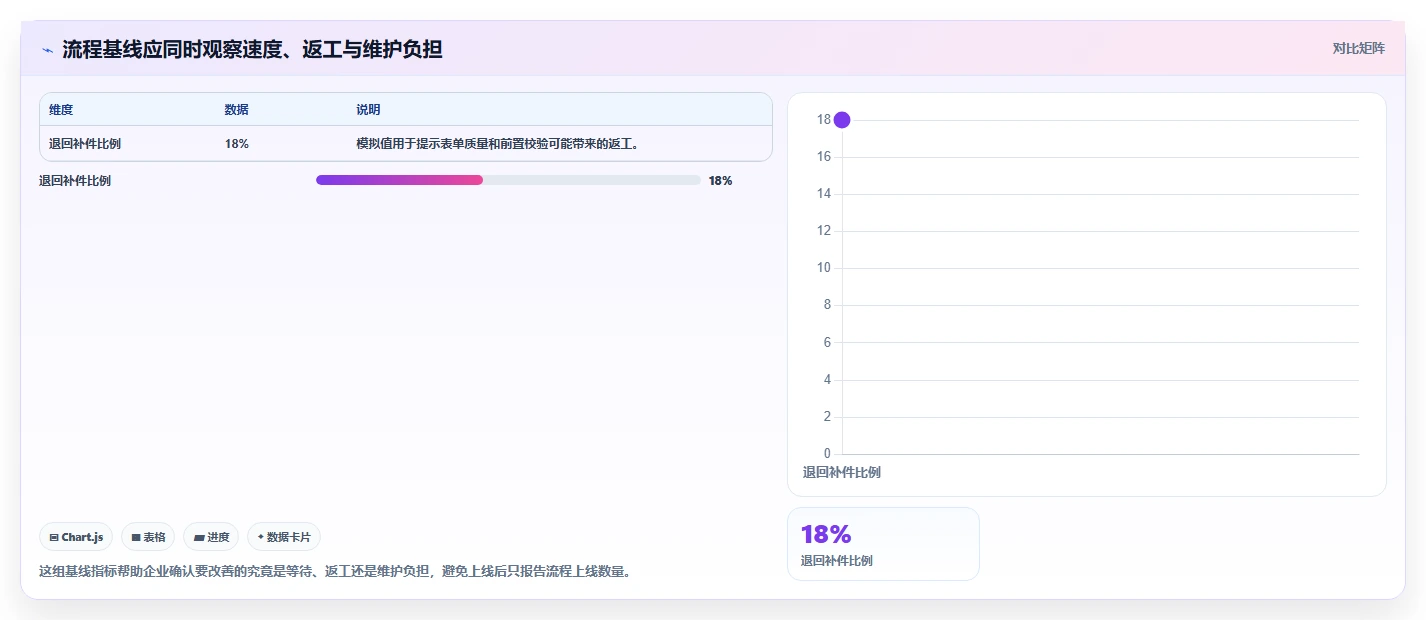1426x620 pixels.
Task: Select the heading 流程基线应同时观察速度、返工与维护负担
Action: 252,49
